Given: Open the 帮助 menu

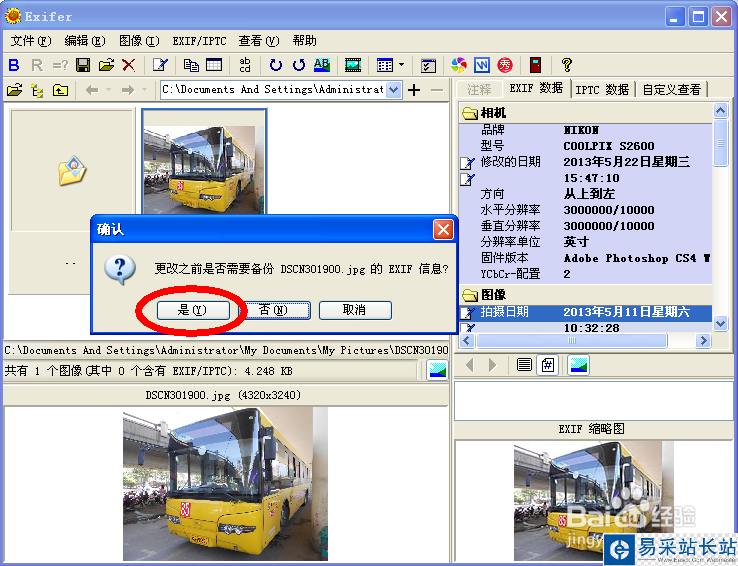Looking at the screenshot, I should pos(304,41).
